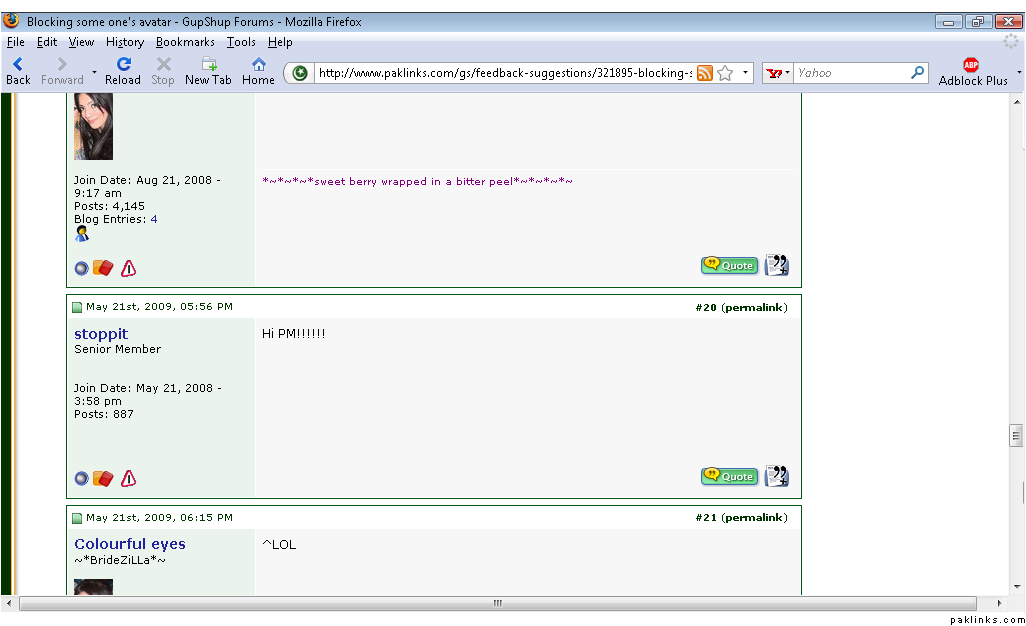The height and width of the screenshot is (626, 1026).
Task: Open the permalink for post #21
Action: (754, 518)
